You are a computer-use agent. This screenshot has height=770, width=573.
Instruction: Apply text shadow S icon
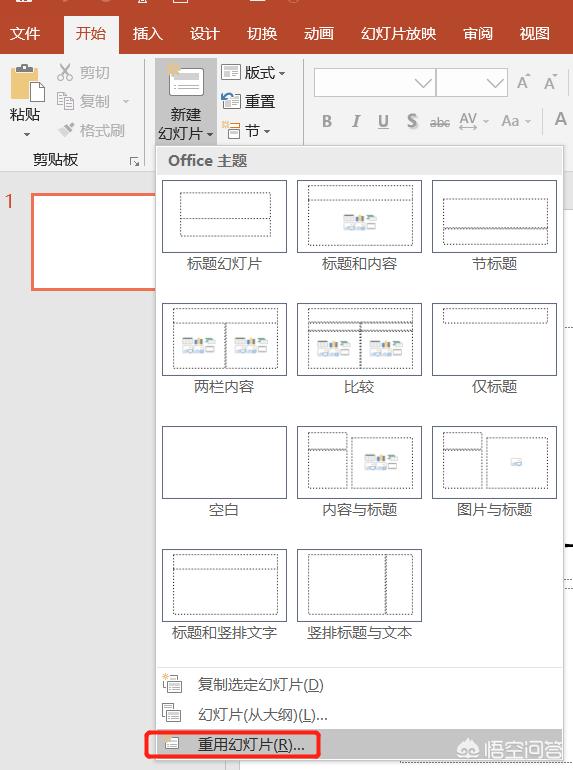coord(412,121)
